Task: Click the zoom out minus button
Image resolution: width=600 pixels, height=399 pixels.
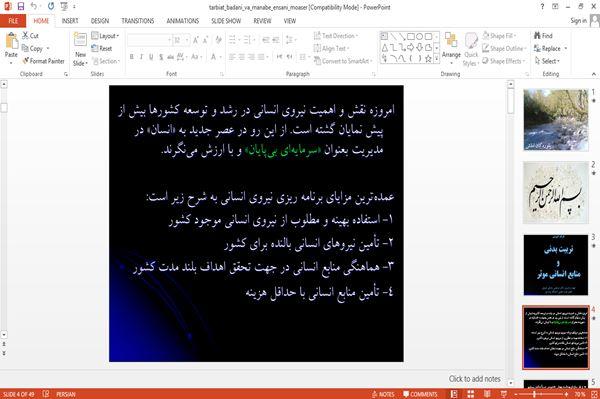Action: [515, 394]
